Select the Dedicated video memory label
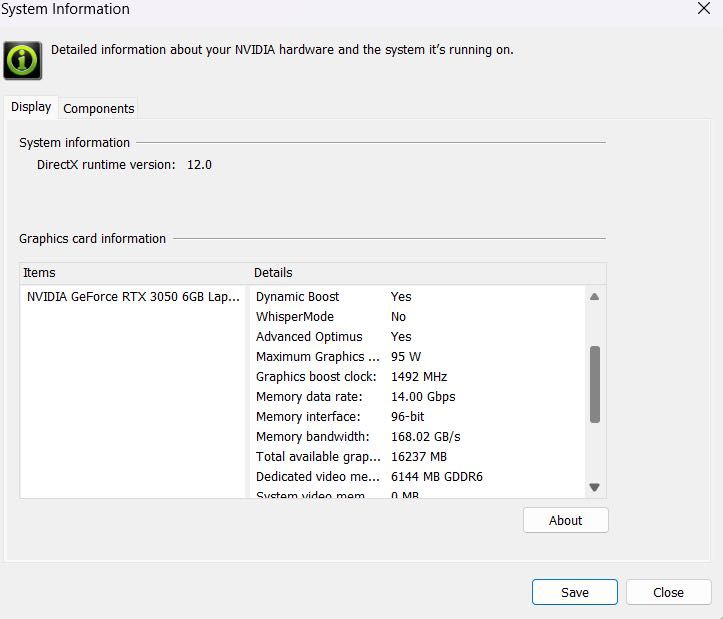The height and width of the screenshot is (619, 723). 318,476
